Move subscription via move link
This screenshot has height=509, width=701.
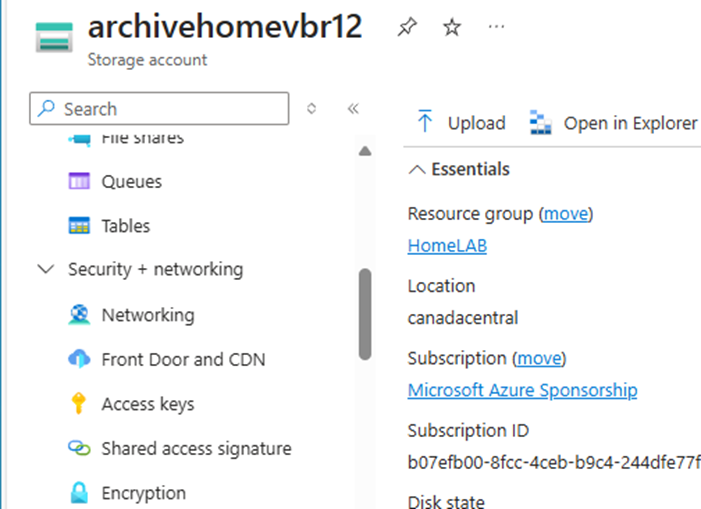539,358
